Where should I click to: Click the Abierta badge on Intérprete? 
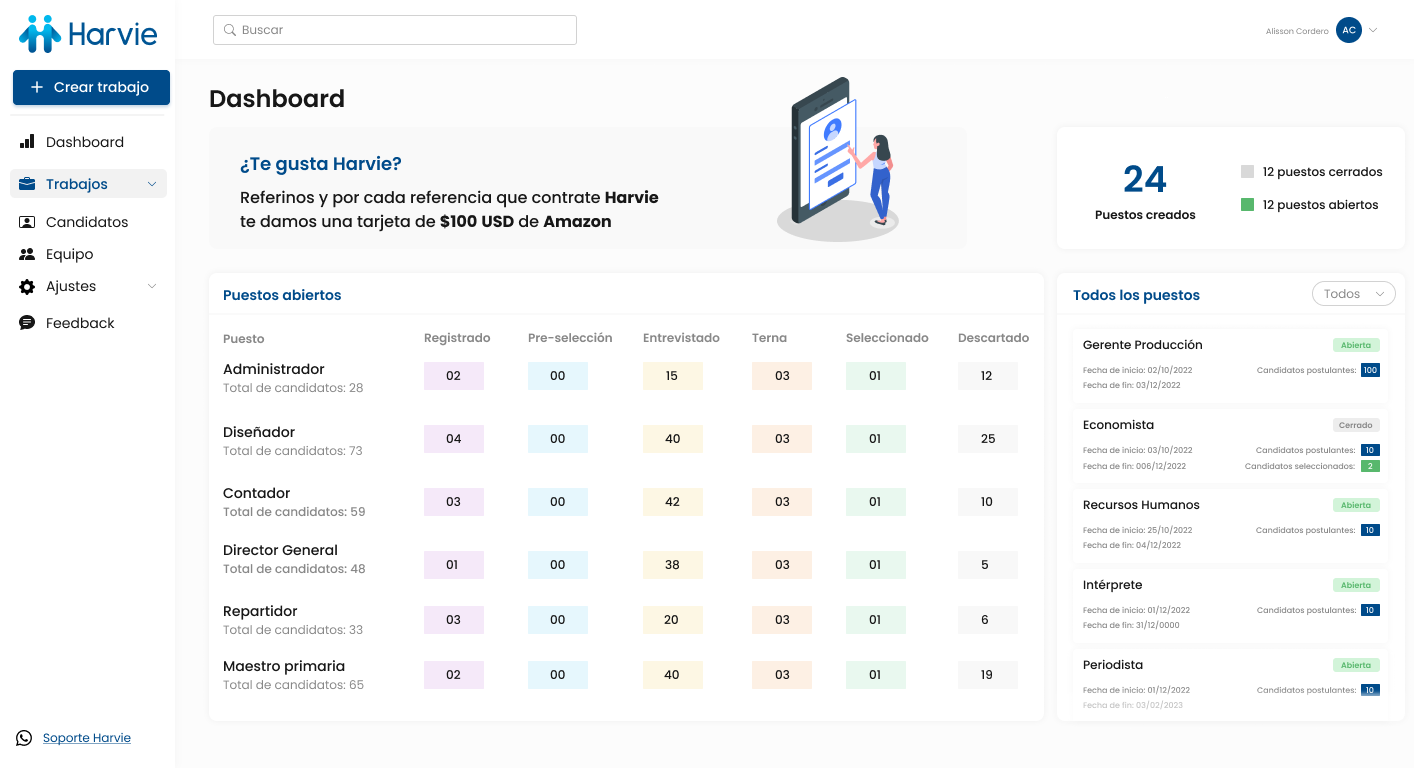tap(1356, 584)
